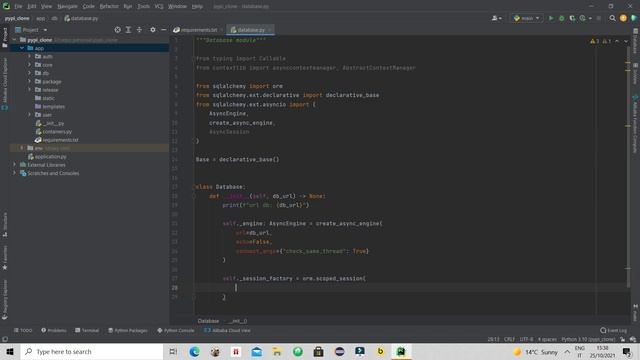
Task: Open the File menu
Action: (18, 6)
